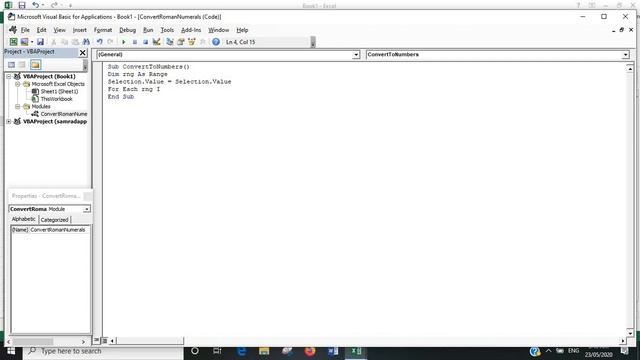Switch to Full Module View button
The width and height of the screenshot is (640, 360).
pos(104,340)
